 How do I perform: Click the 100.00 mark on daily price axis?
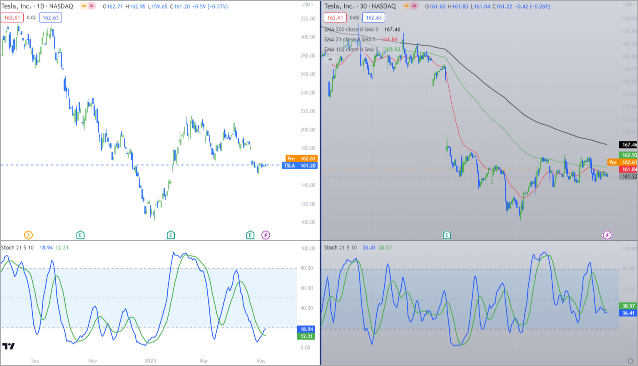coord(308,222)
